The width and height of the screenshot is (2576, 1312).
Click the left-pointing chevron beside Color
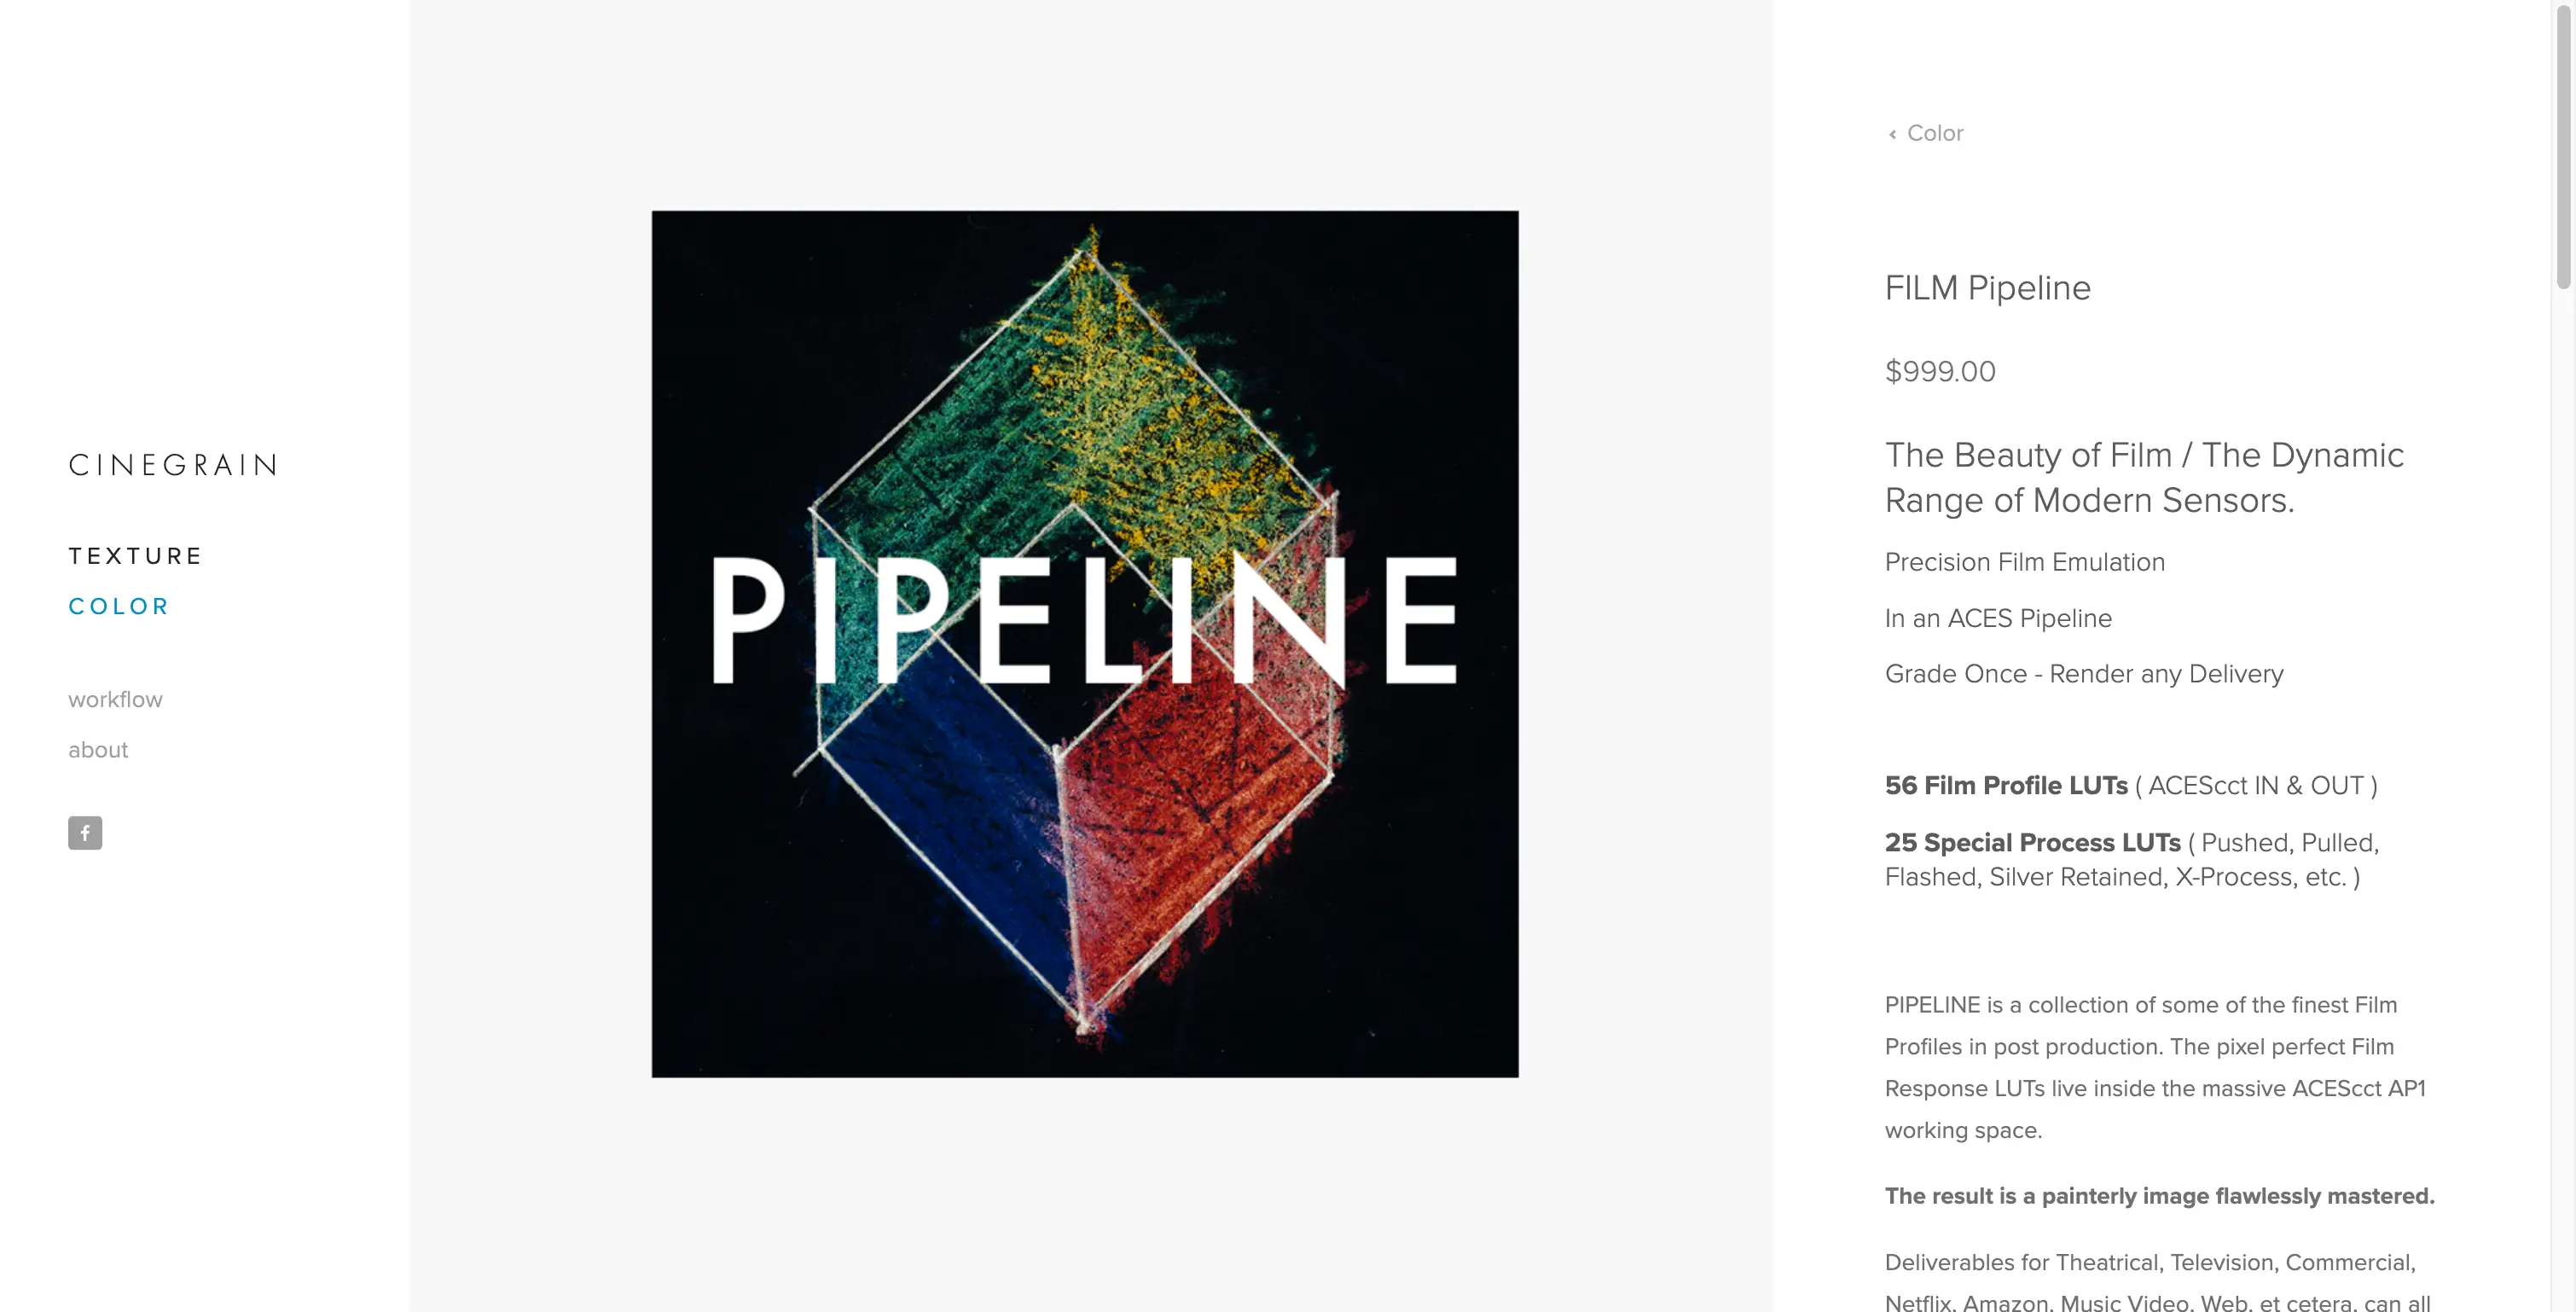pos(1893,133)
